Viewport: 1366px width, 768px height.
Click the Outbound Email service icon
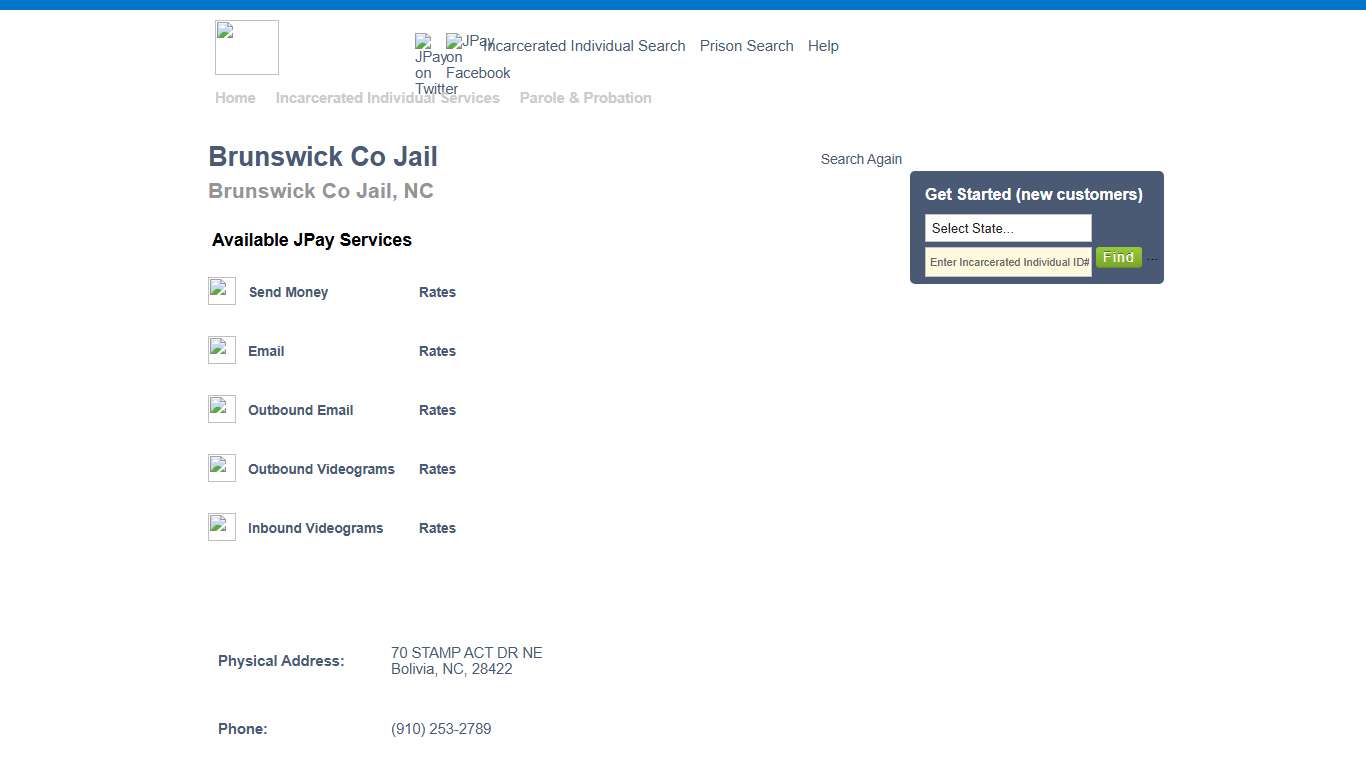tap(221, 408)
